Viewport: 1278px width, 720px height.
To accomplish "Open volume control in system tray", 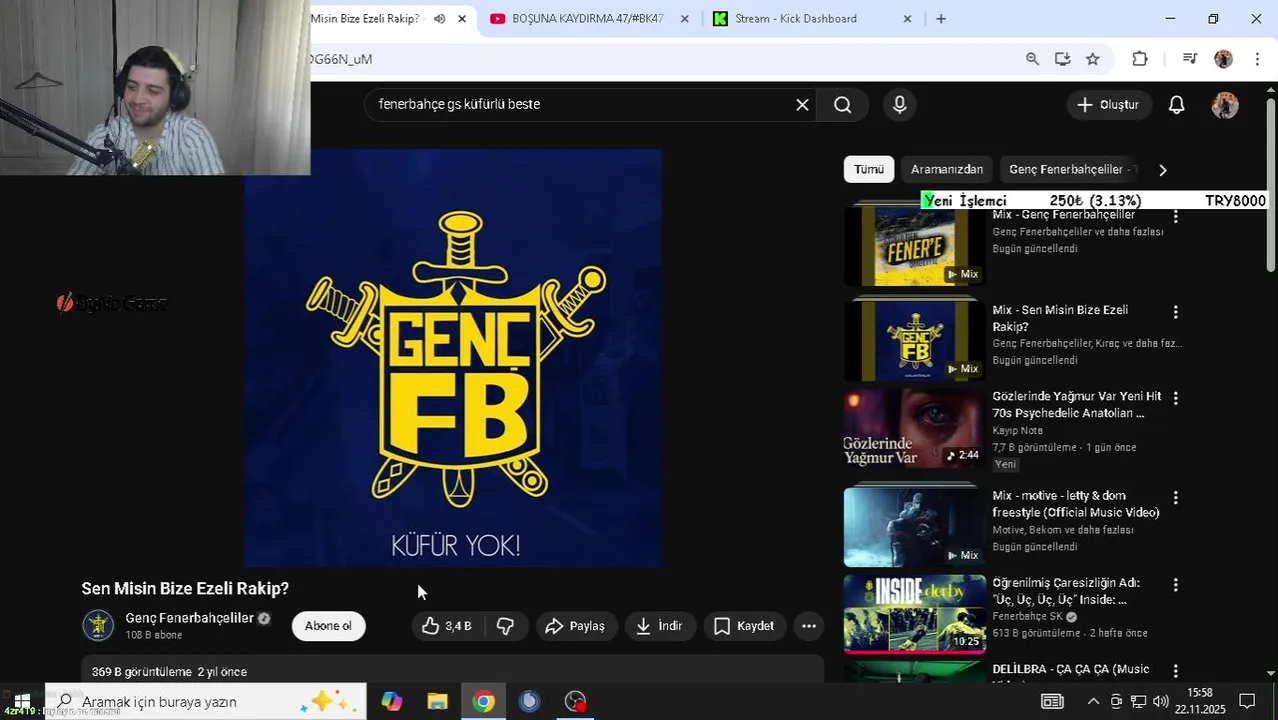I will (1160, 702).
